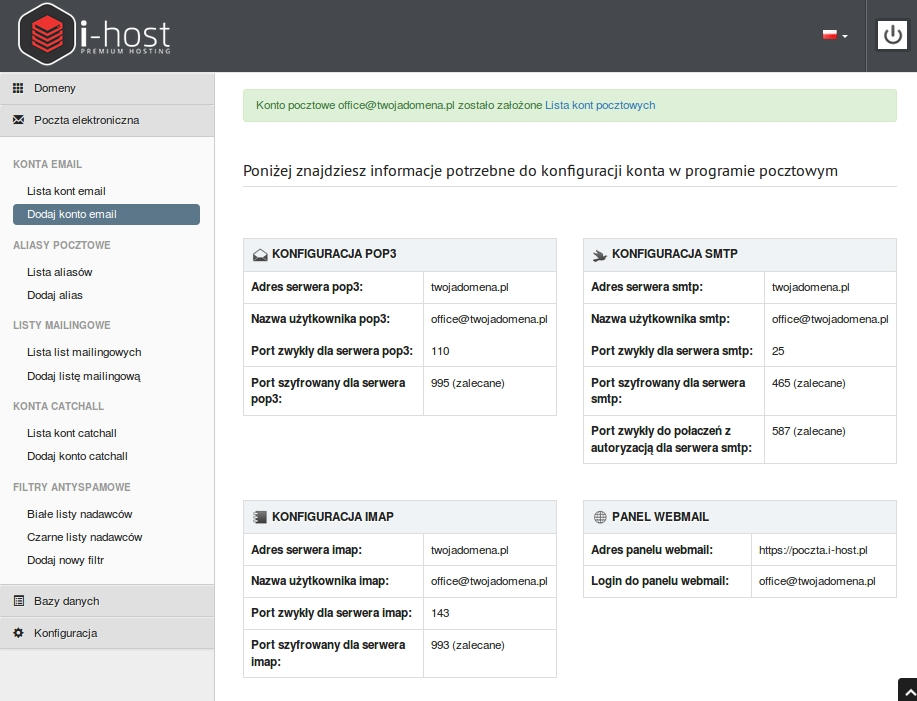The height and width of the screenshot is (701, 917).
Task: Go to Dodaj alias
Action: tap(55, 295)
